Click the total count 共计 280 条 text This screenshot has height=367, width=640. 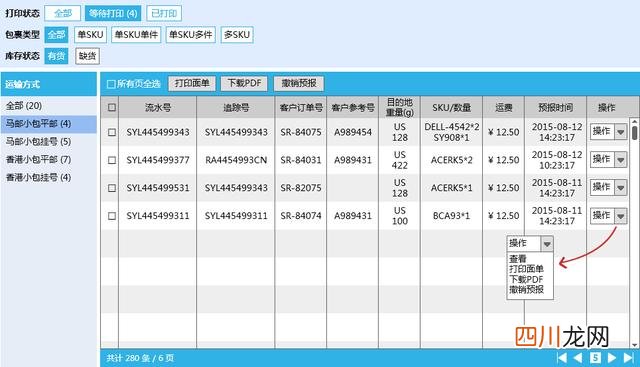click(128, 358)
